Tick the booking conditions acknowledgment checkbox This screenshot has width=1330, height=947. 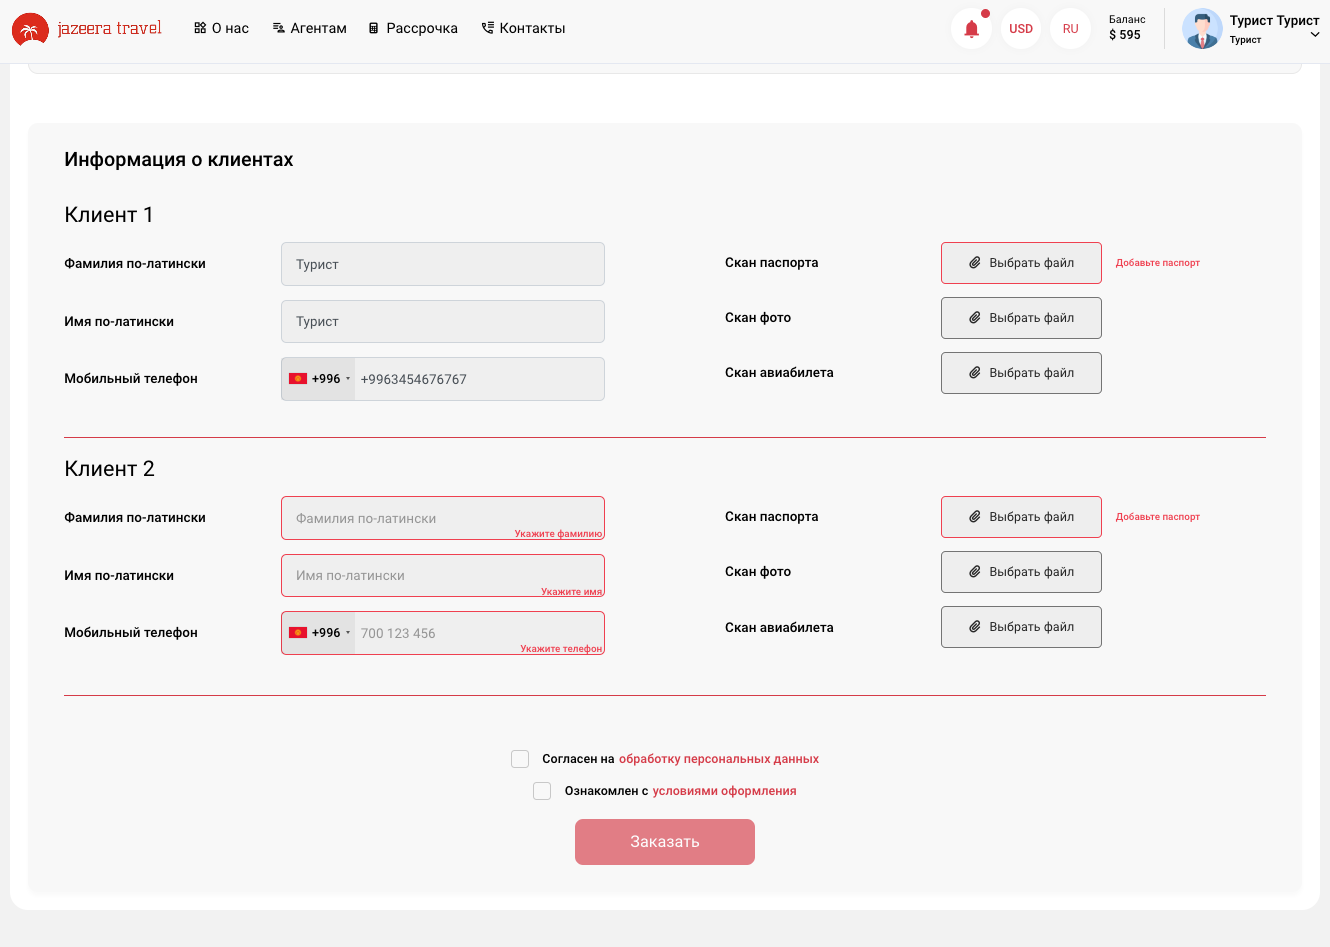coord(542,791)
